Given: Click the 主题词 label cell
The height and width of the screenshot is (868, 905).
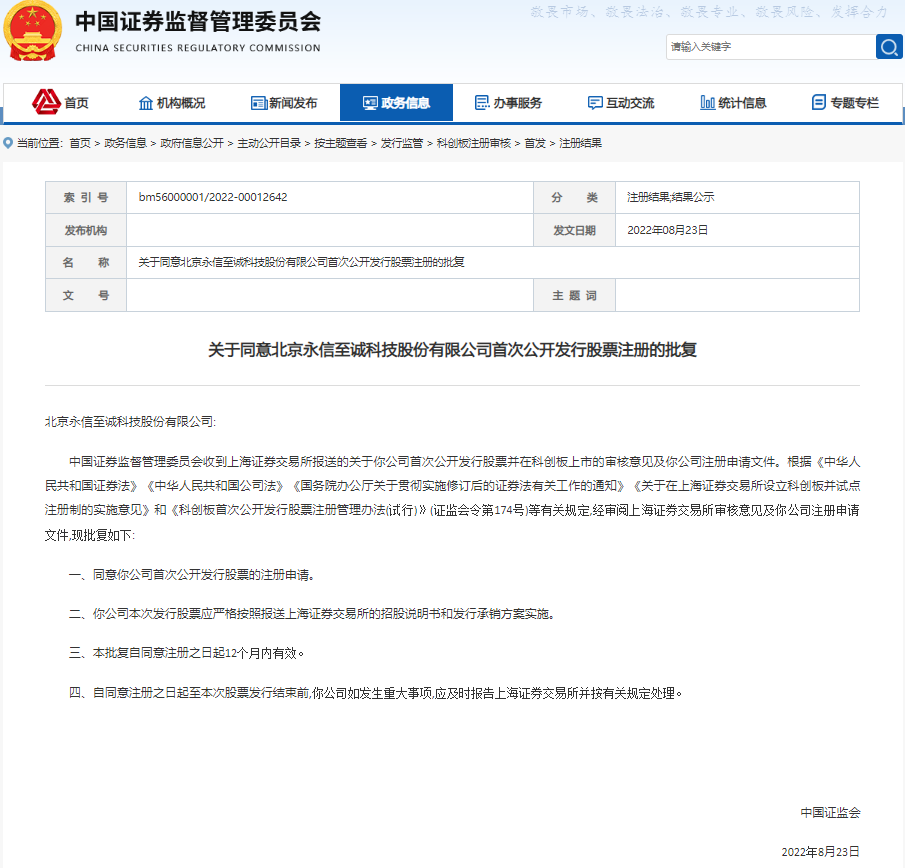Looking at the screenshot, I should [574, 295].
